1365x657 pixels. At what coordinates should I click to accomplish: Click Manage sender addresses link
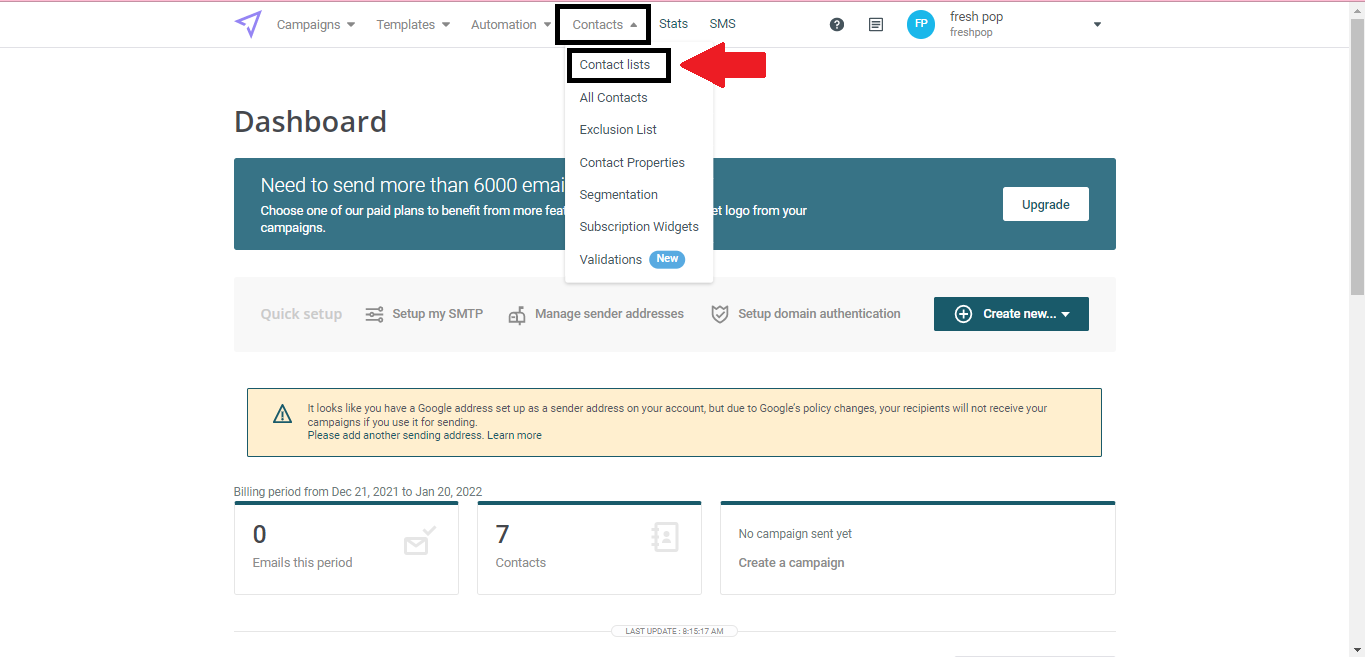click(609, 314)
